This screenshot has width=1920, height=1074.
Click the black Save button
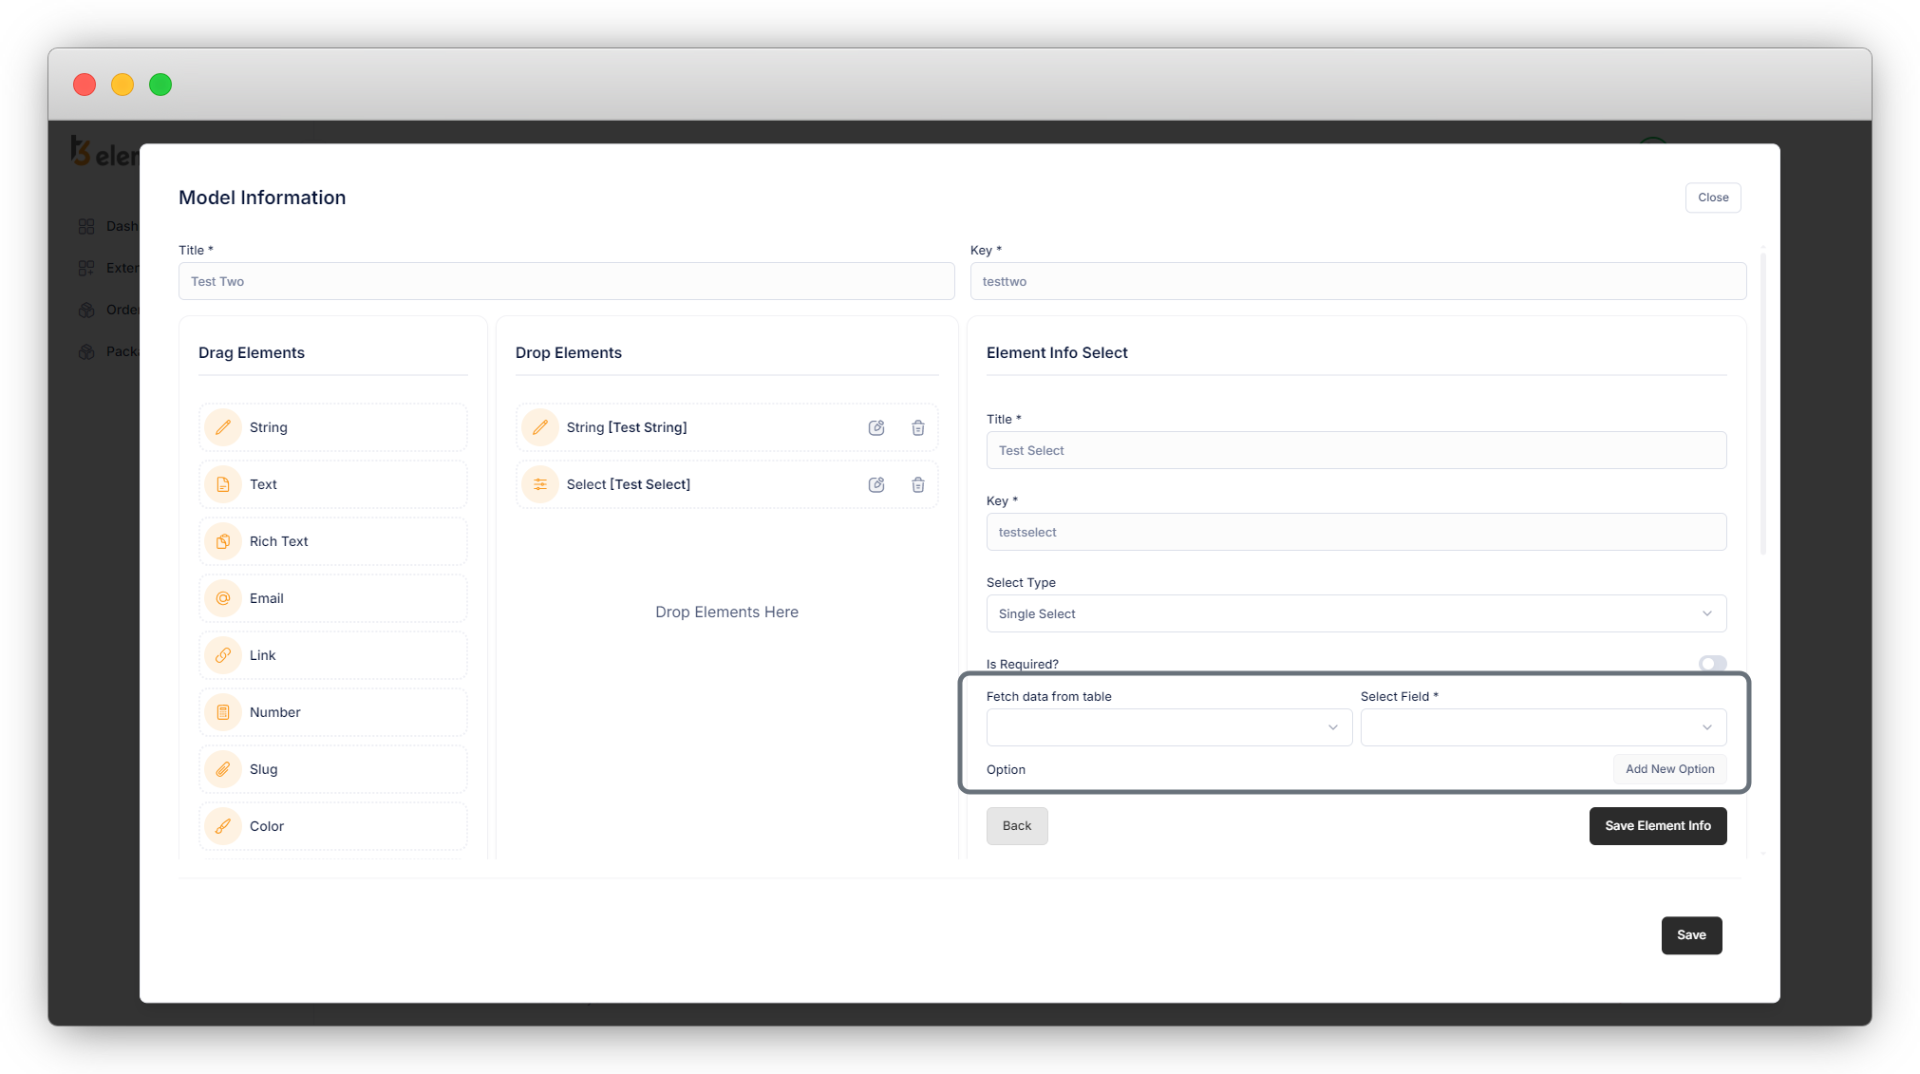(1690, 935)
